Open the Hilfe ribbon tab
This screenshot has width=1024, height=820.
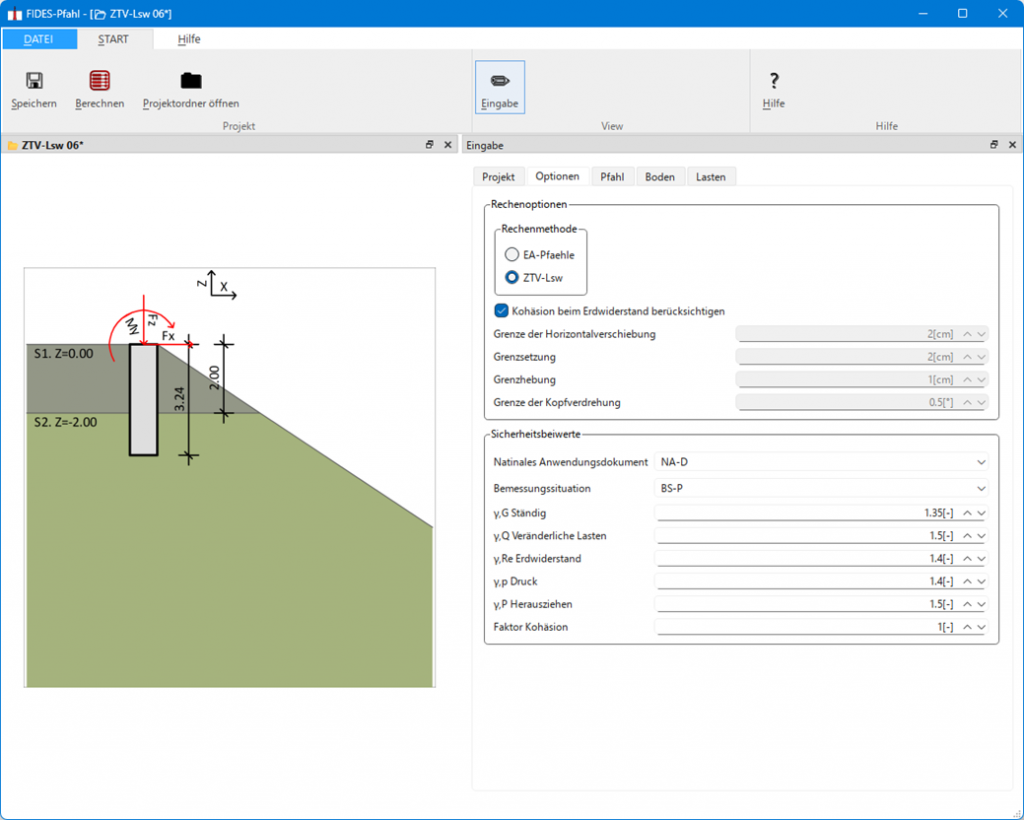pos(189,39)
